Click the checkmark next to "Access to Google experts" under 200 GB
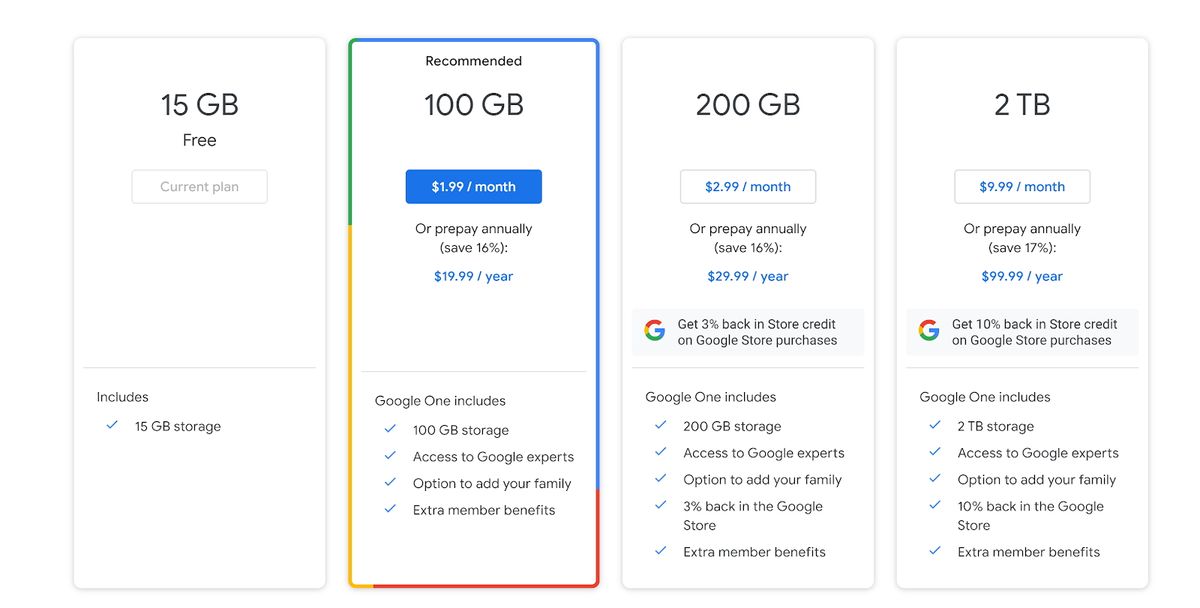1200x608 pixels. click(661, 452)
